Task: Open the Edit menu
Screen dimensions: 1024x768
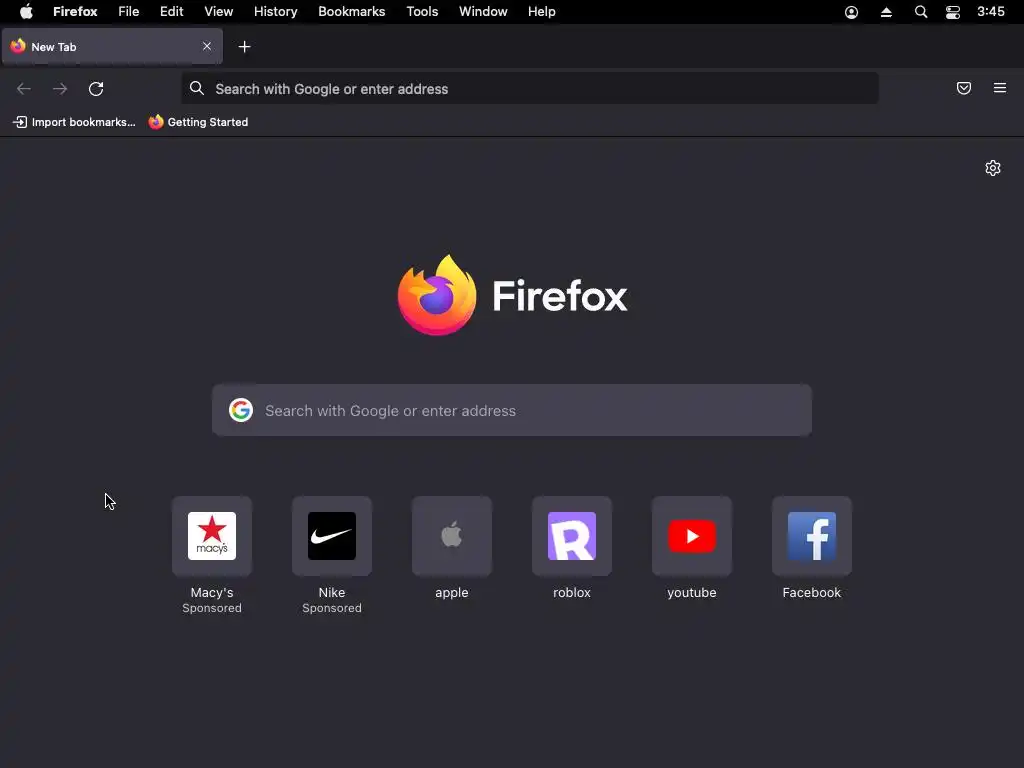Action: coord(172,12)
